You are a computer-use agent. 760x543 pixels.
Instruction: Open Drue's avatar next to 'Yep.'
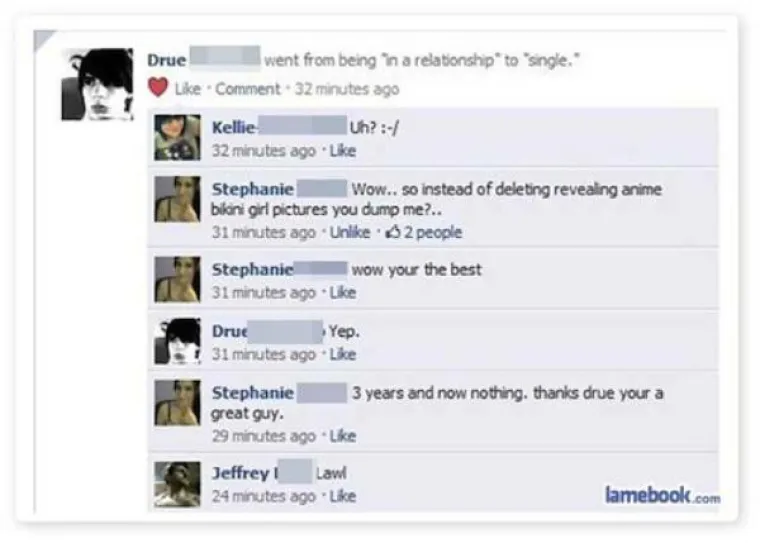click(x=177, y=341)
